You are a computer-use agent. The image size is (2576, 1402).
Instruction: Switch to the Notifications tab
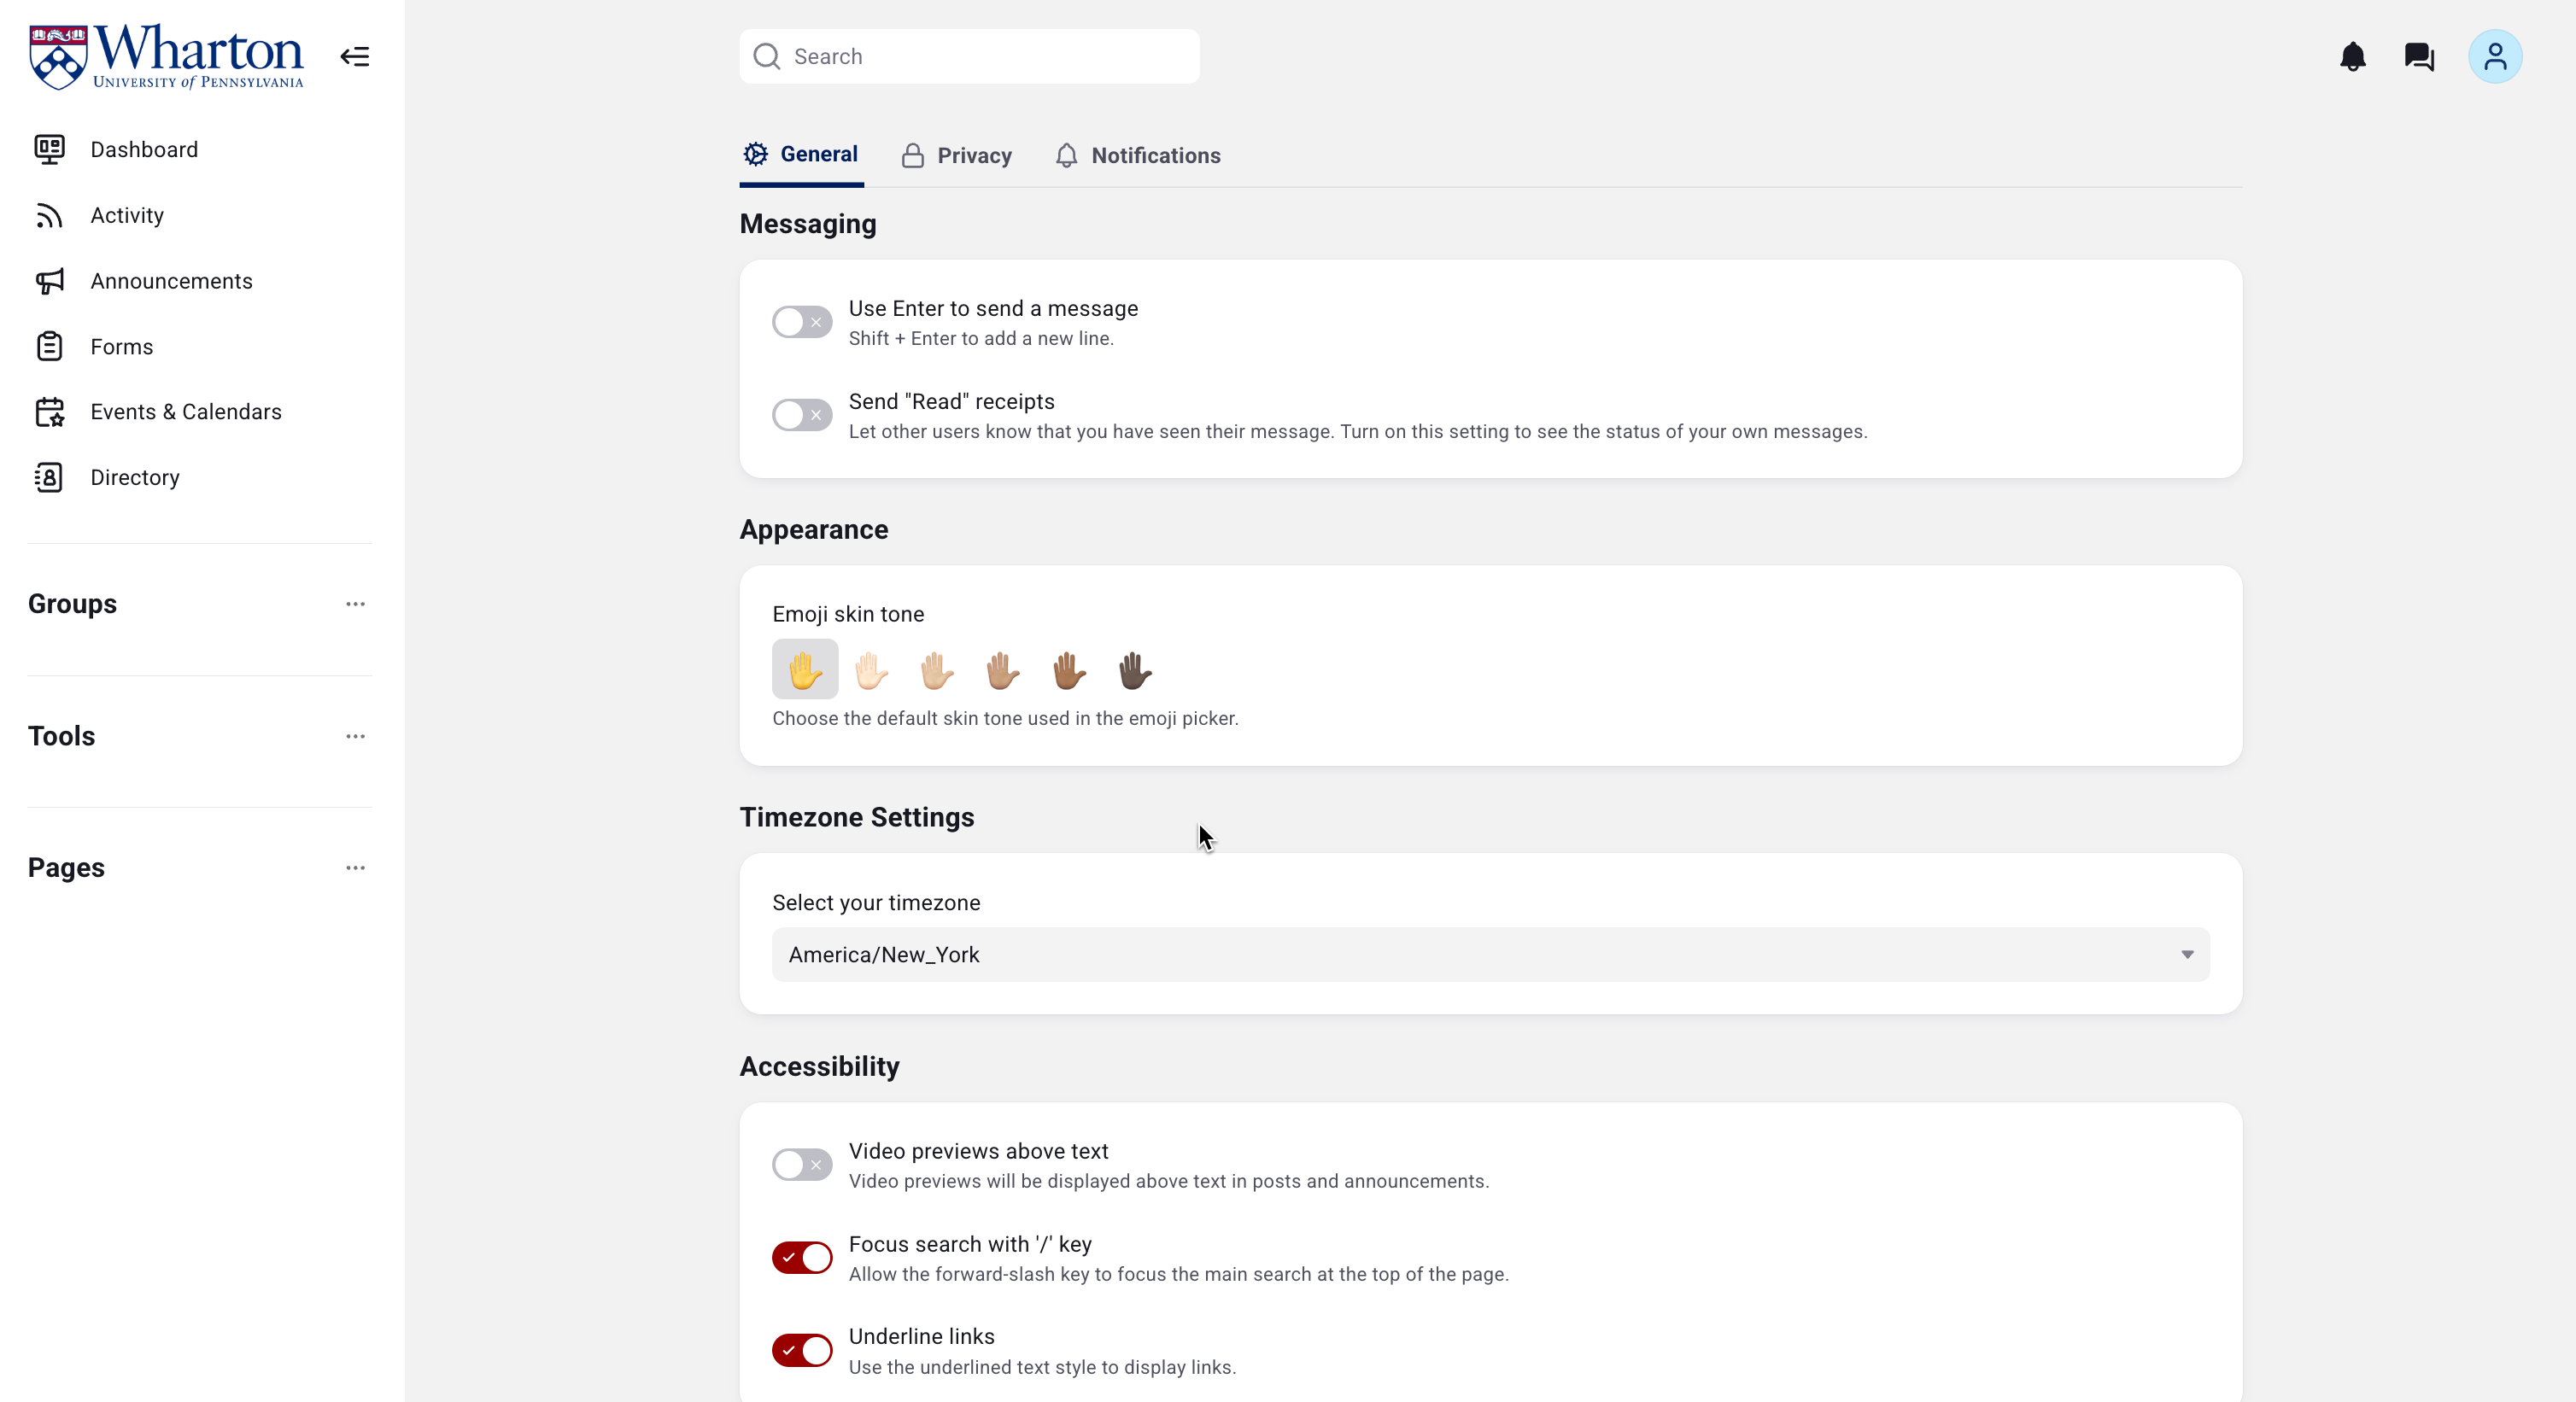click(1138, 156)
